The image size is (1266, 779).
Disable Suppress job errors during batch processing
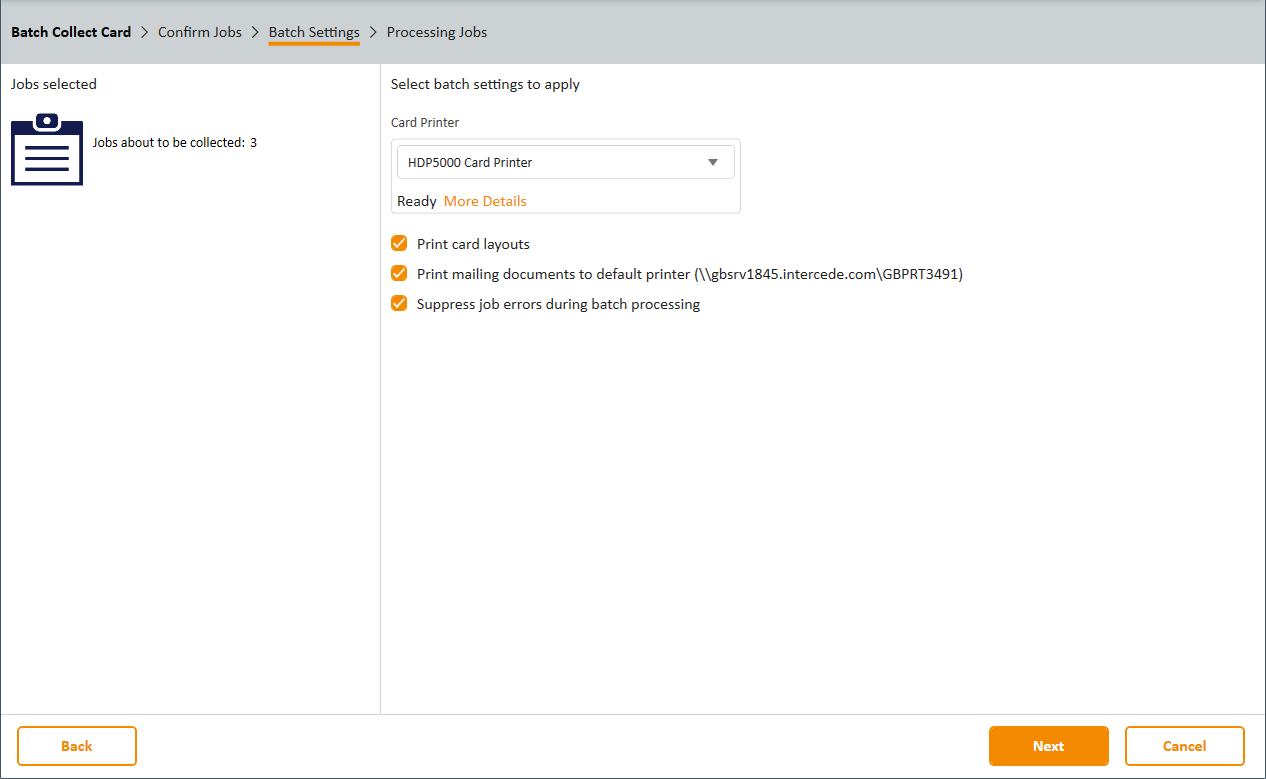(x=399, y=303)
